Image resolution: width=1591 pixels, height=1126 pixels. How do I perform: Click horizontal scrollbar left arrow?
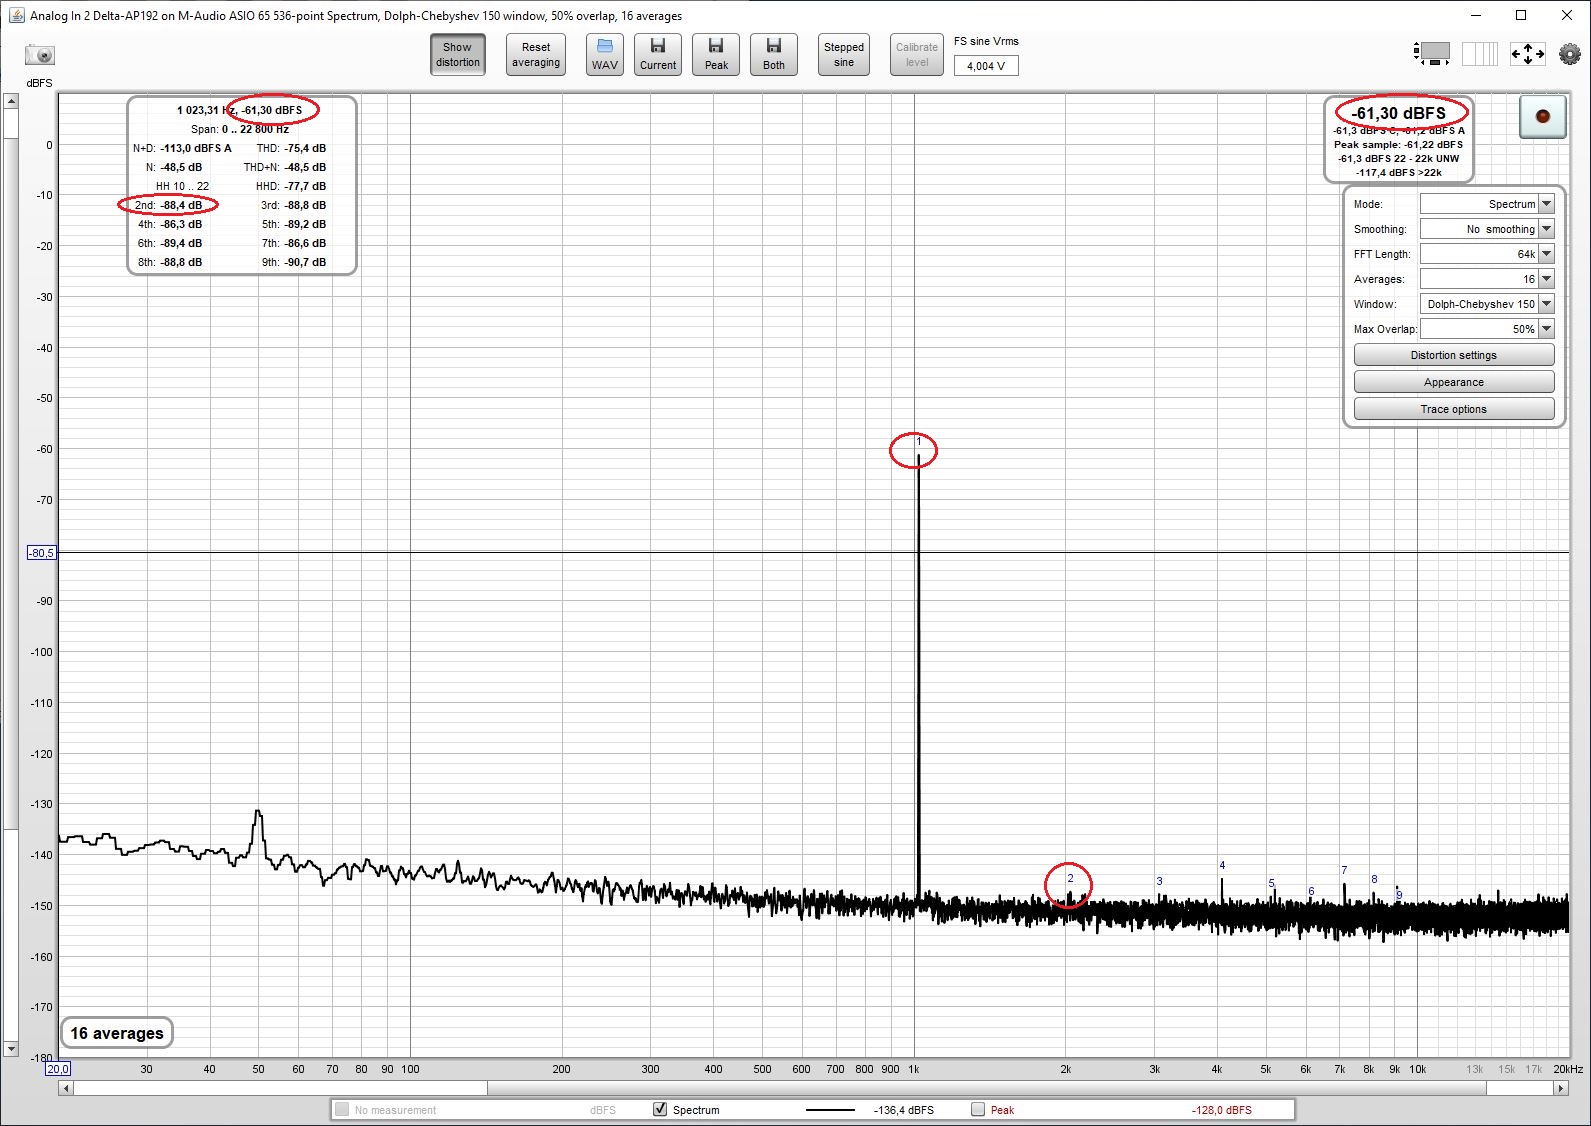point(66,1088)
